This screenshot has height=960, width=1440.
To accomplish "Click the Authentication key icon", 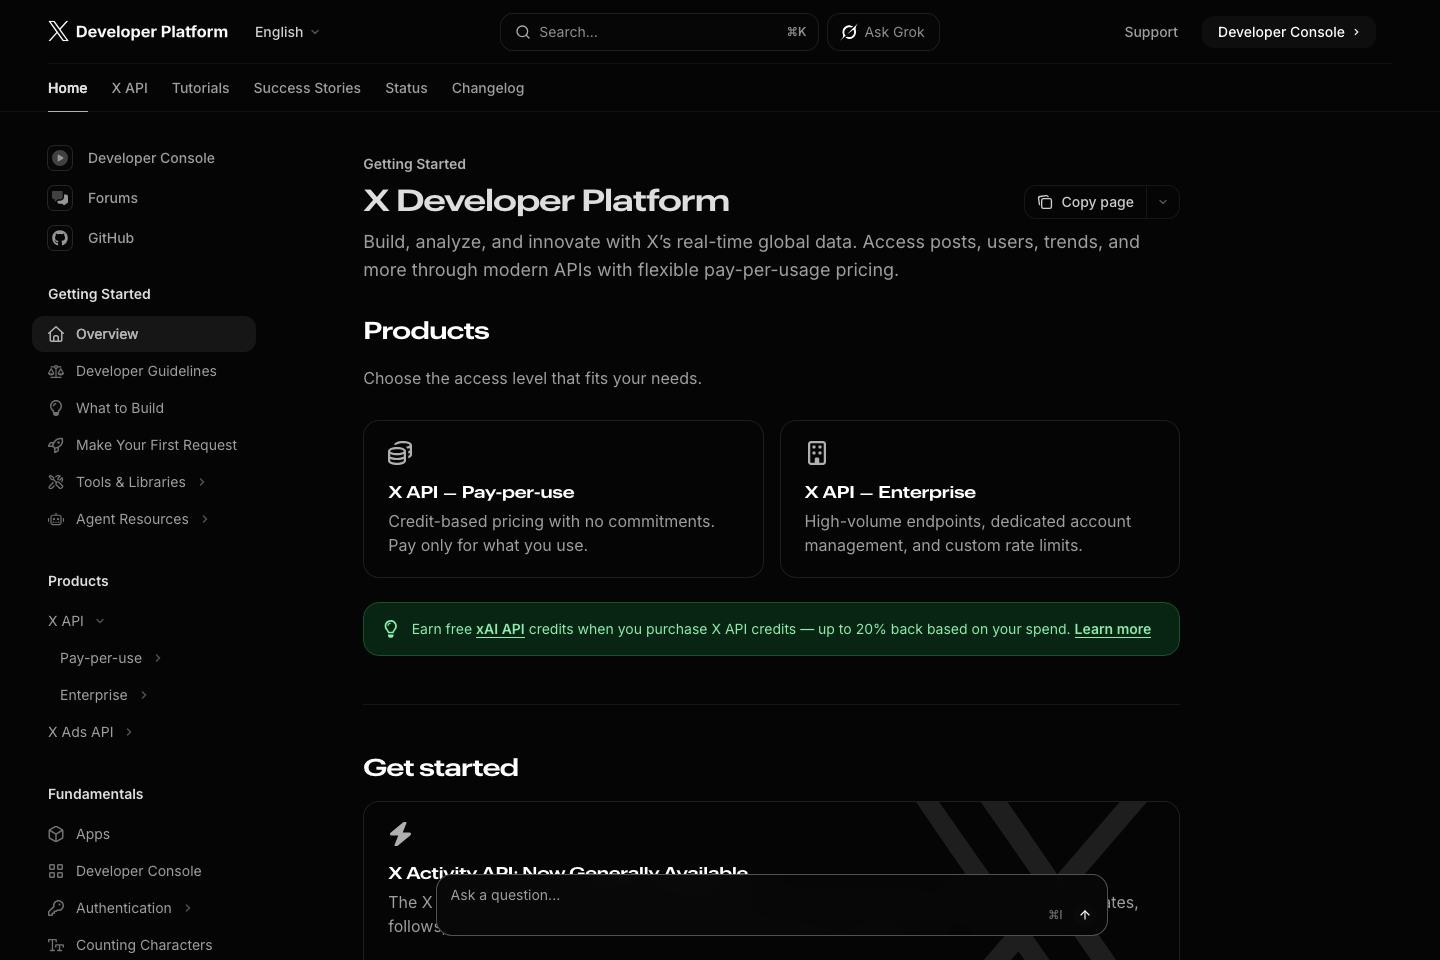I will (56, 908).
